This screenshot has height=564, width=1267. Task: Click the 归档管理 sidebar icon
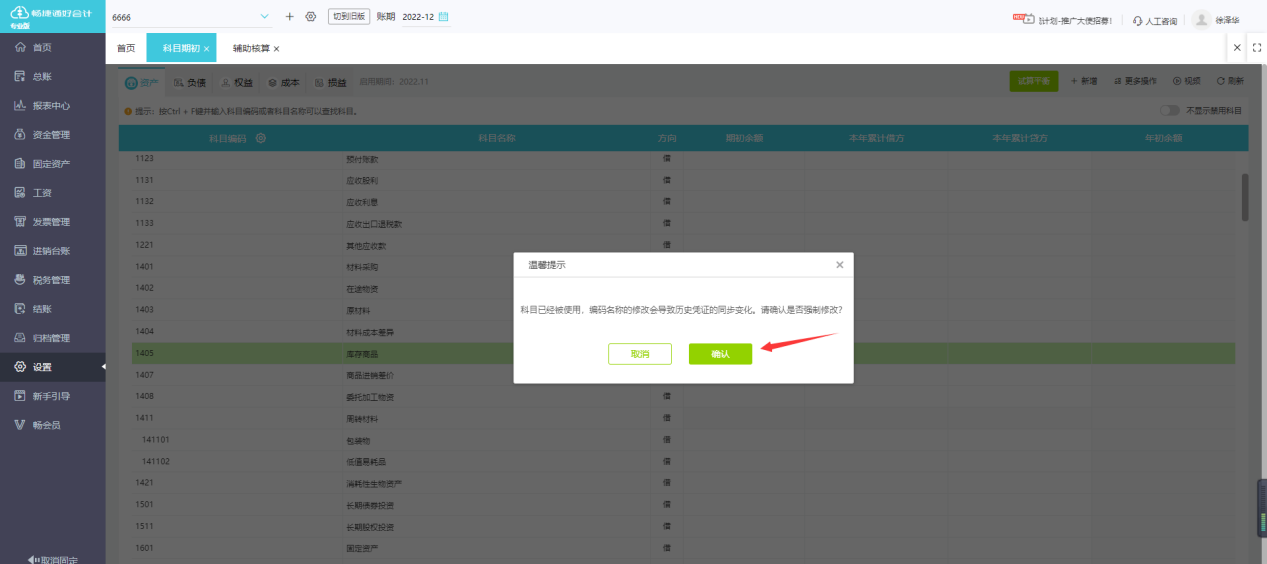click(20, 338)
